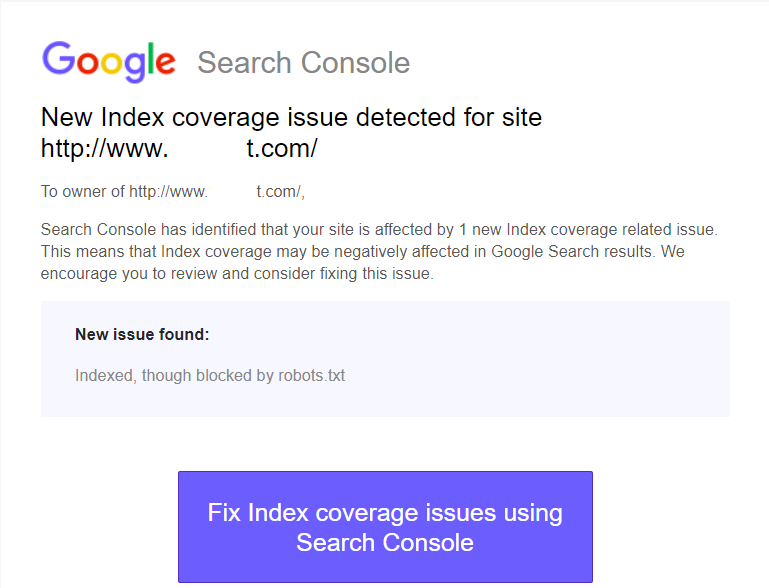Click the Fix Index coverage issues button
This screenshot has width=769, height=588.
pos(385,527)
